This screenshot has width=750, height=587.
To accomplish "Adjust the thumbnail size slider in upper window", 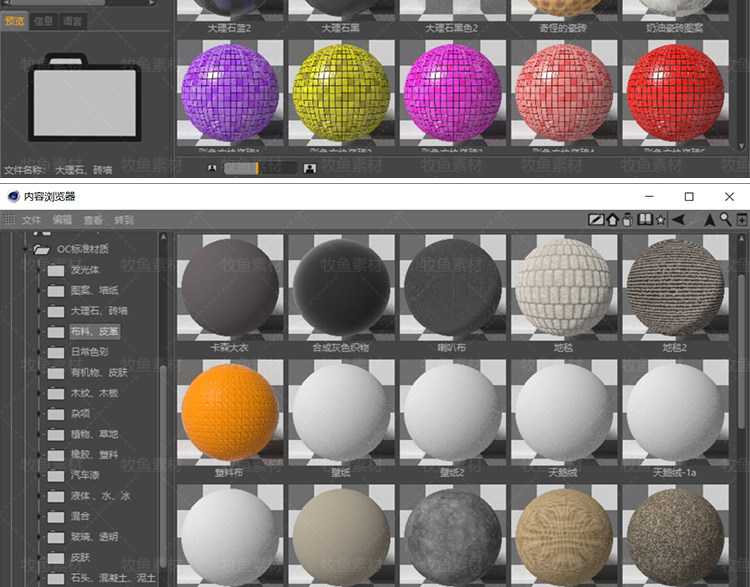I will tap(260, 168).
